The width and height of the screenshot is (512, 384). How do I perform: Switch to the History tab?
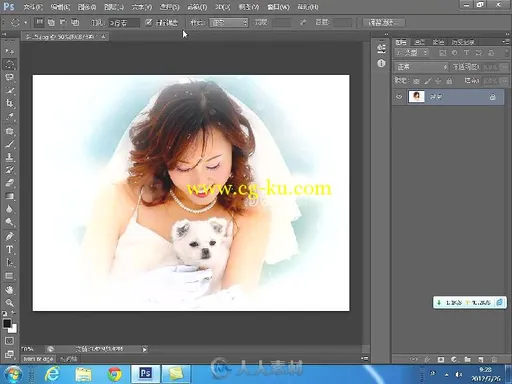[463, 42]
